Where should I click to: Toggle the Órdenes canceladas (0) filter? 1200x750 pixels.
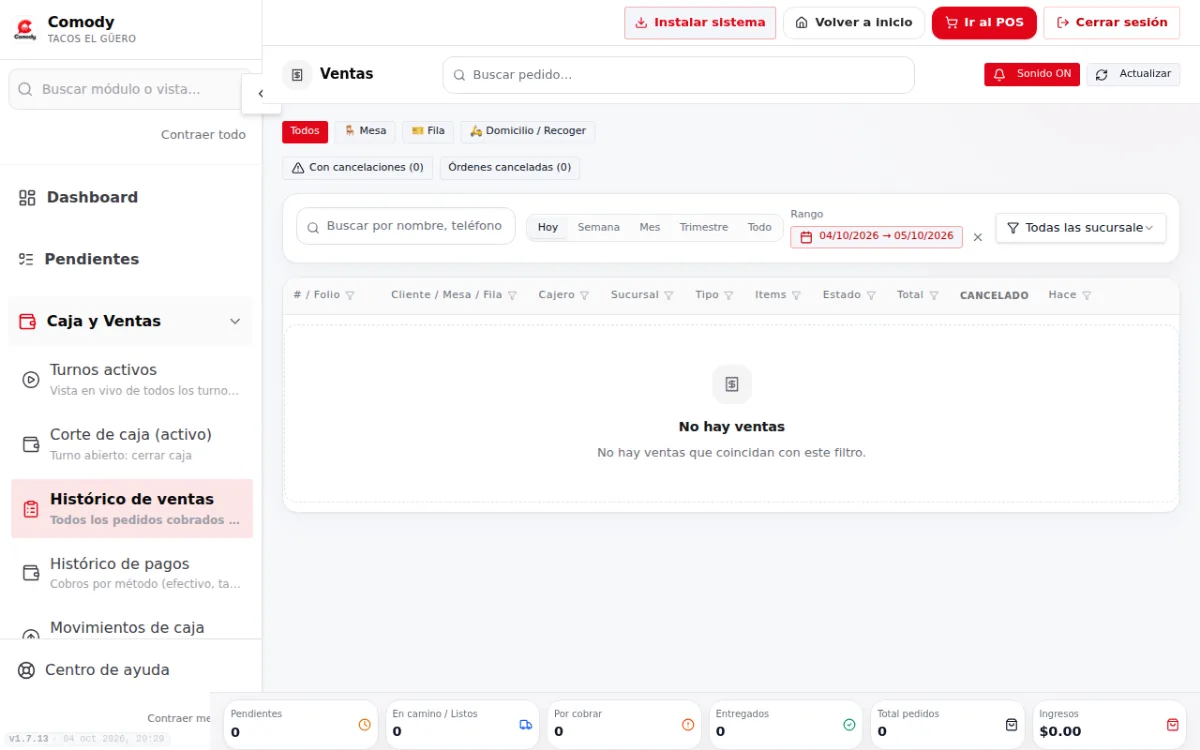click(510, 168)
